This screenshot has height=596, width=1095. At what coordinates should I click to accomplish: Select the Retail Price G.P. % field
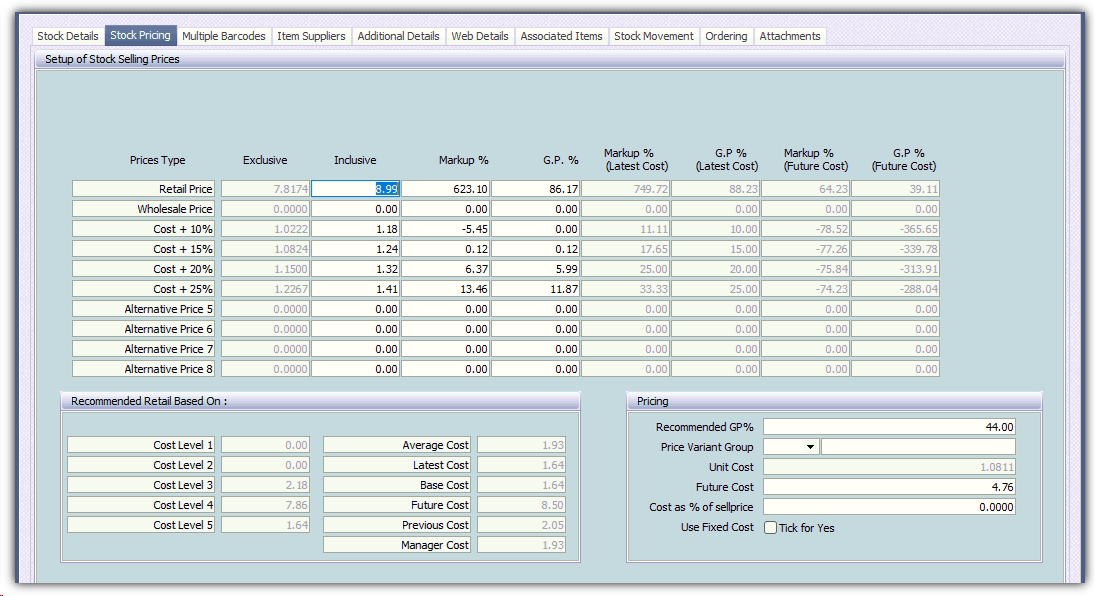tap(536, 189)
